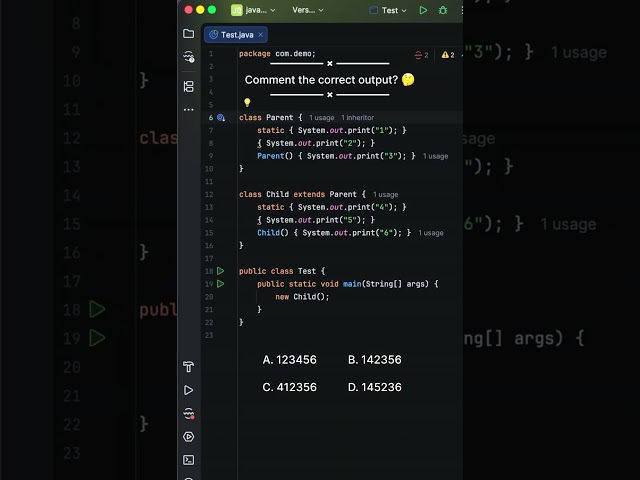Click the errors indicator in editor corner

tap(421, 55)
